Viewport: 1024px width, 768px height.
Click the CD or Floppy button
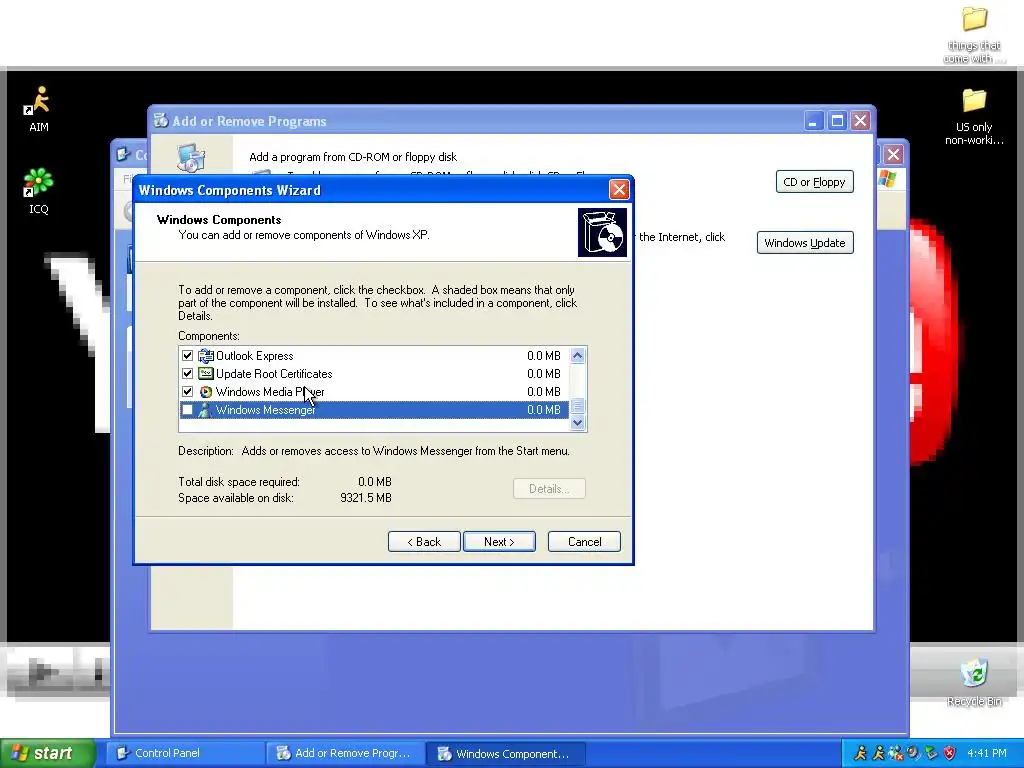pos(814,182)
